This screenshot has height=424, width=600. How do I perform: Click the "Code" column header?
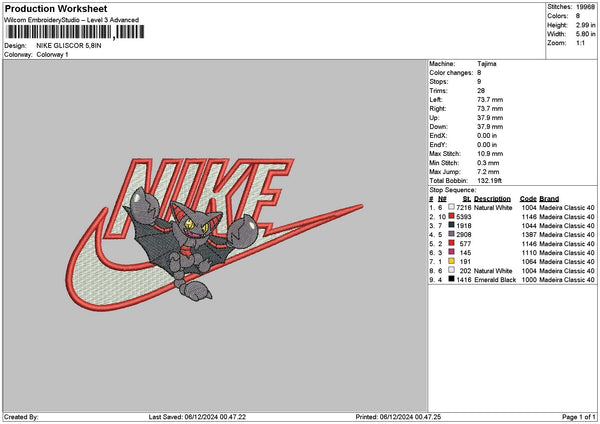(528, 199)
